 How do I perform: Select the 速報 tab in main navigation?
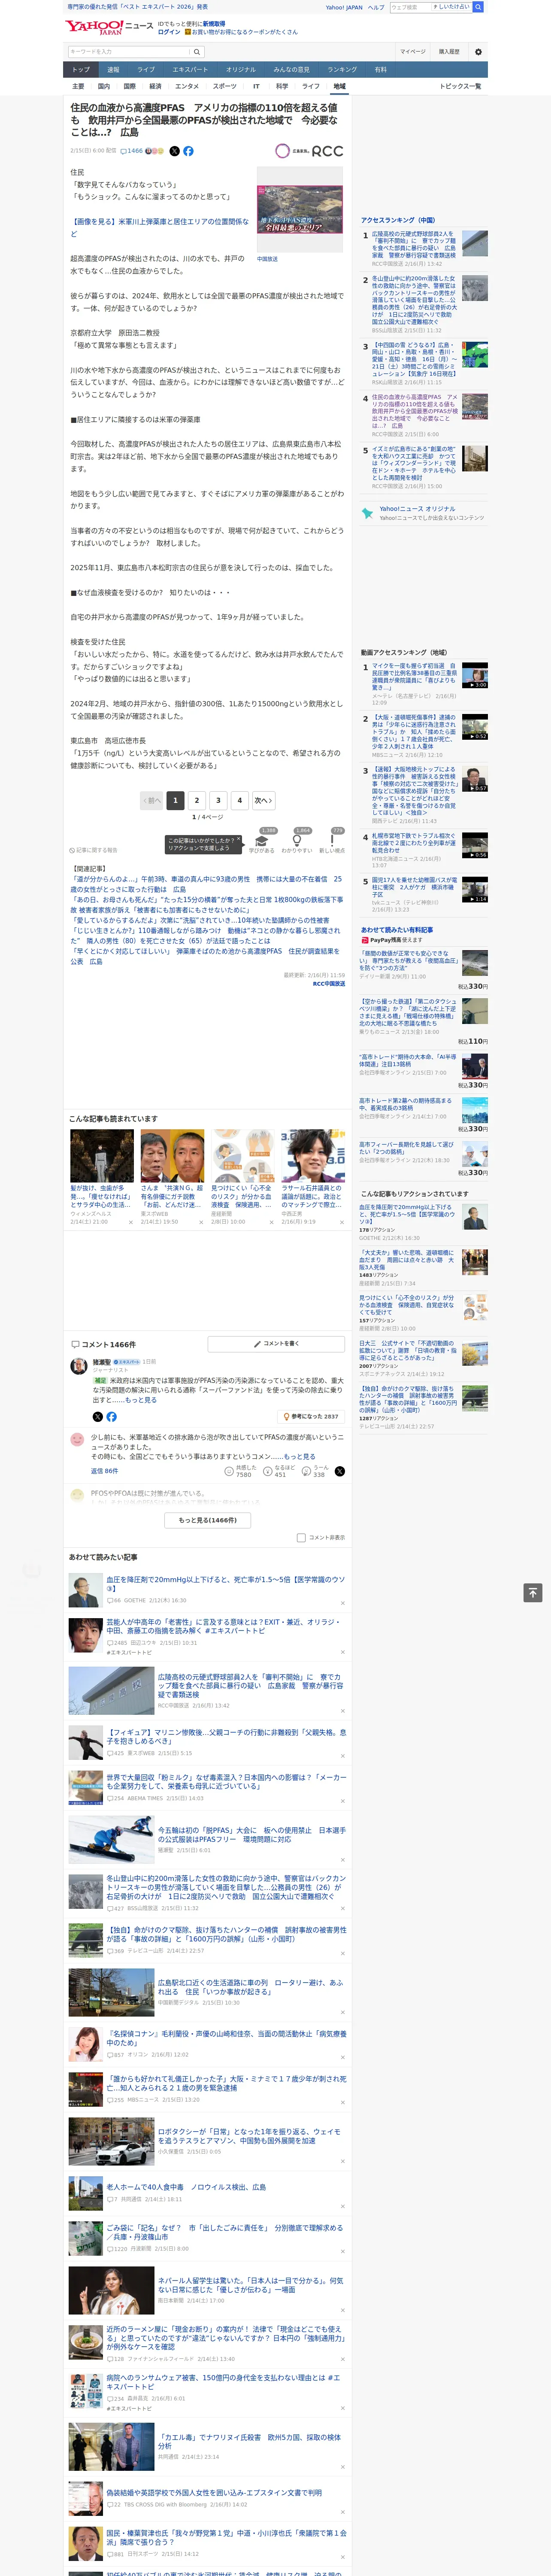pos(113,70)
